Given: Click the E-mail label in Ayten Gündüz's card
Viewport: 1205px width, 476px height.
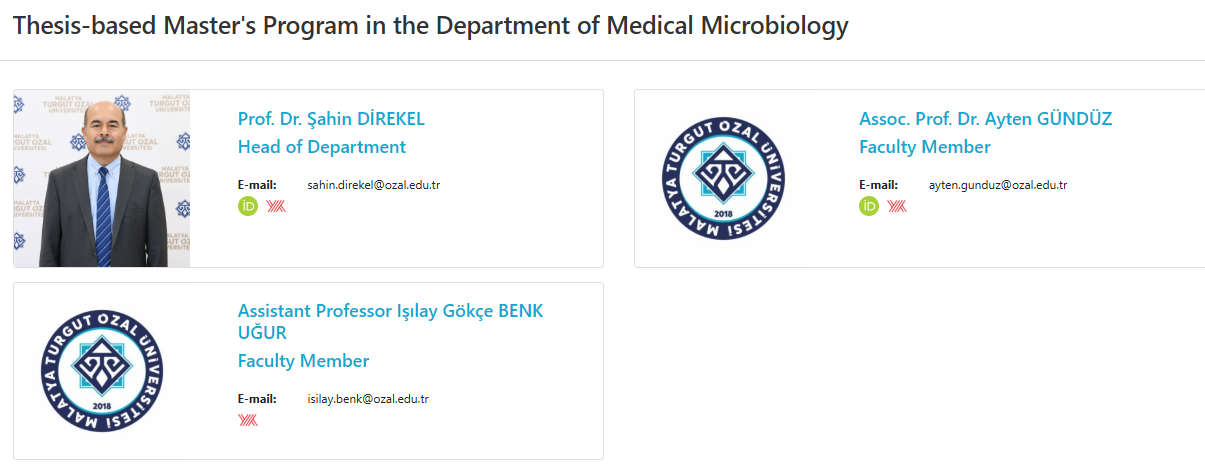Looking at the screenshot, I should click(878, 185).
